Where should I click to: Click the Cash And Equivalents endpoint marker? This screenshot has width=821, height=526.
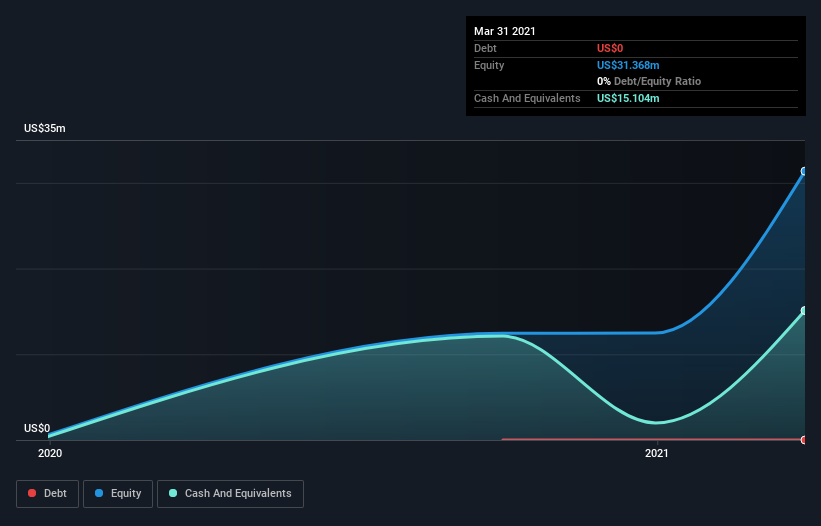[804, 311]
